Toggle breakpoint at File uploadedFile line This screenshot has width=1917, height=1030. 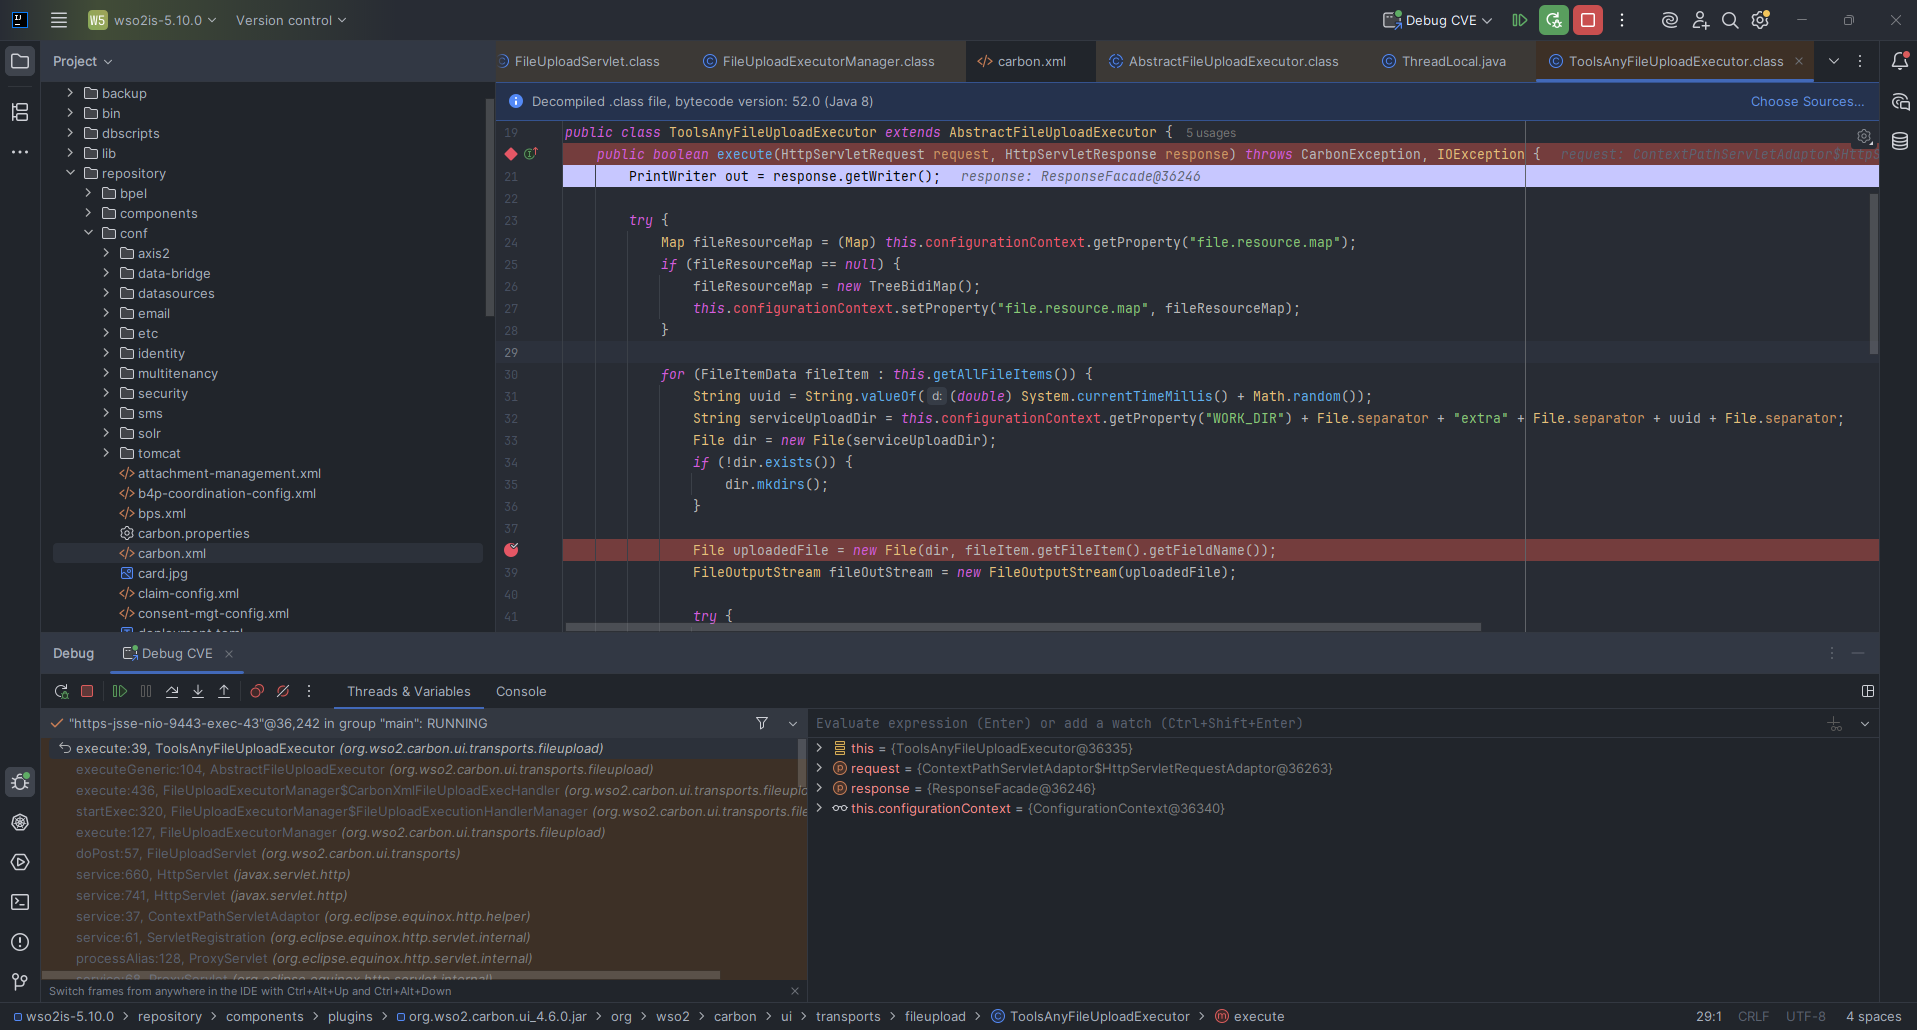511,550
